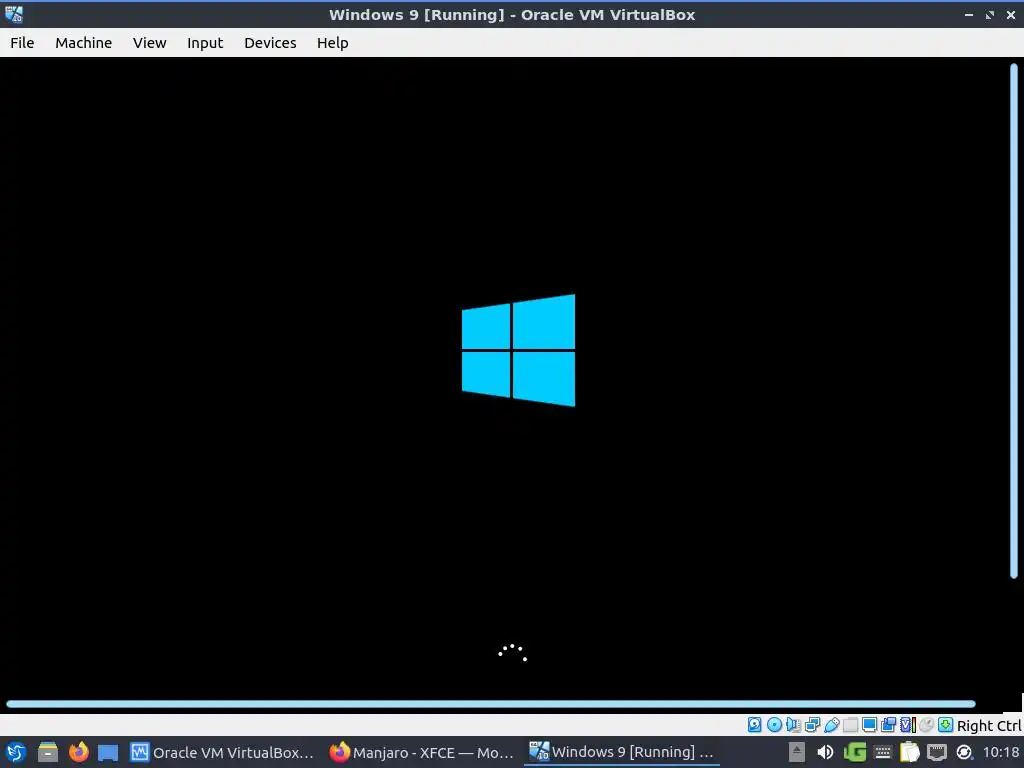
Task: Click the update notifier tray icon
Action: pos(964,752)
